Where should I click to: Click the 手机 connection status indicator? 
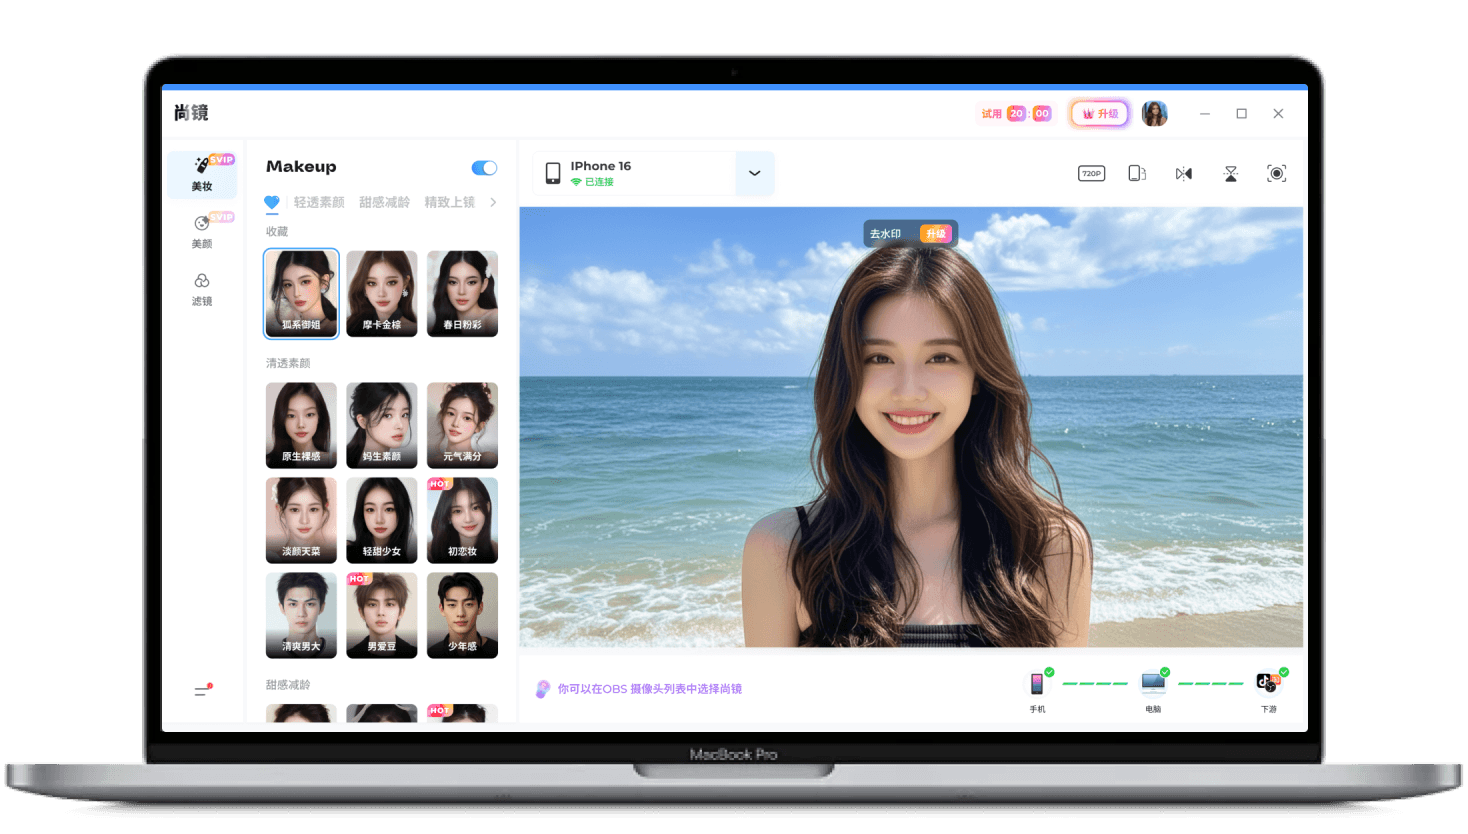point(1036,682)
